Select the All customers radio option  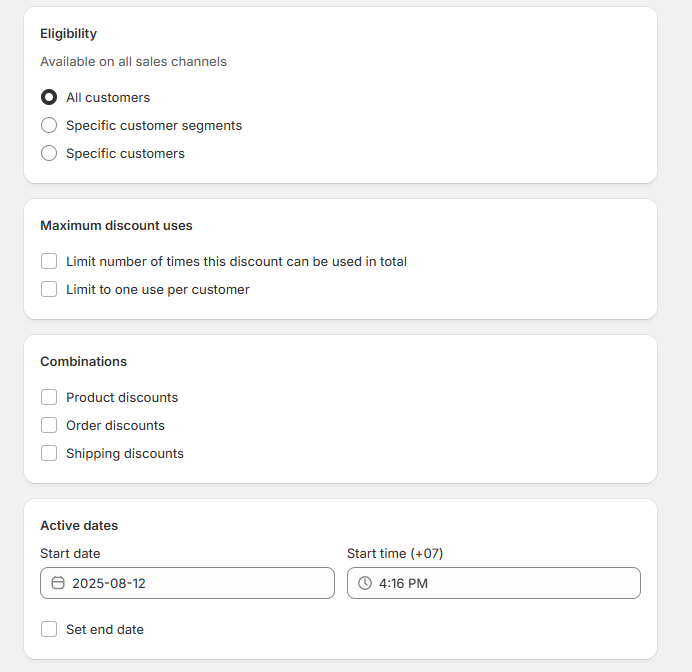point(49,97)
